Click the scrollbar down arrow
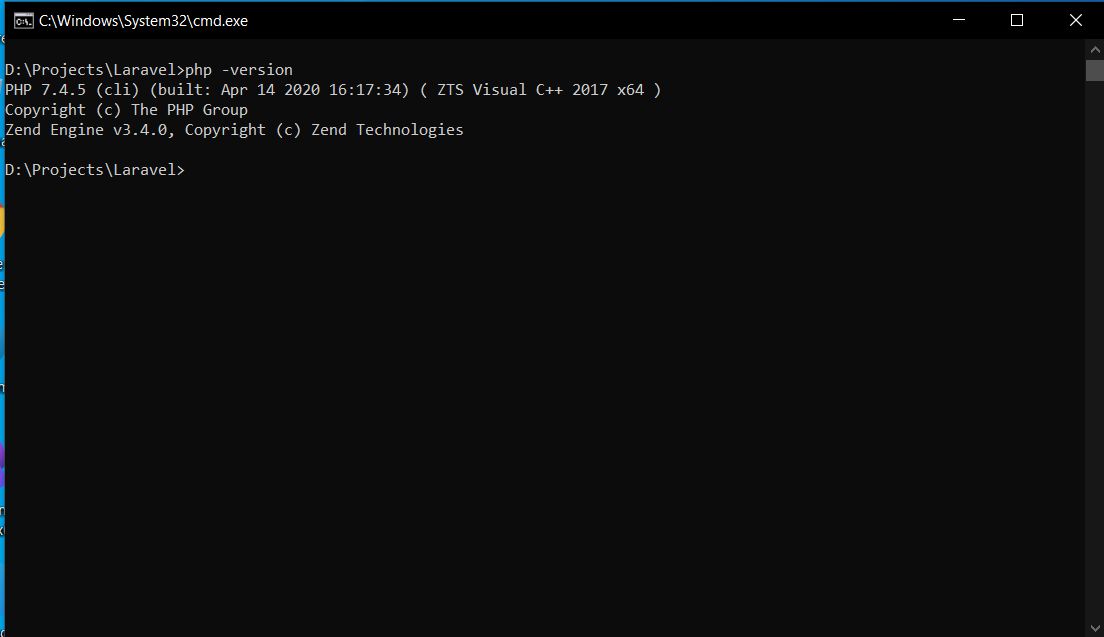 pyautogui.click(x=1094, y=628)
